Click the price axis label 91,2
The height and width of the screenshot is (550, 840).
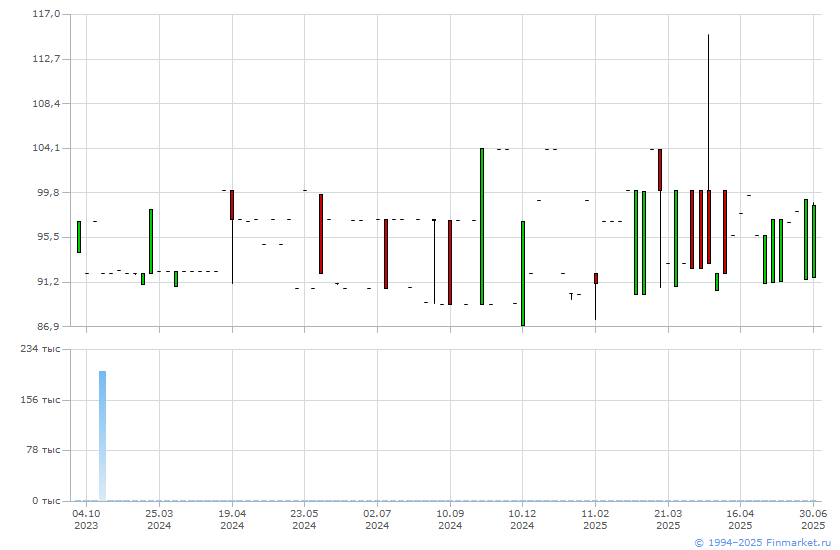48,281
